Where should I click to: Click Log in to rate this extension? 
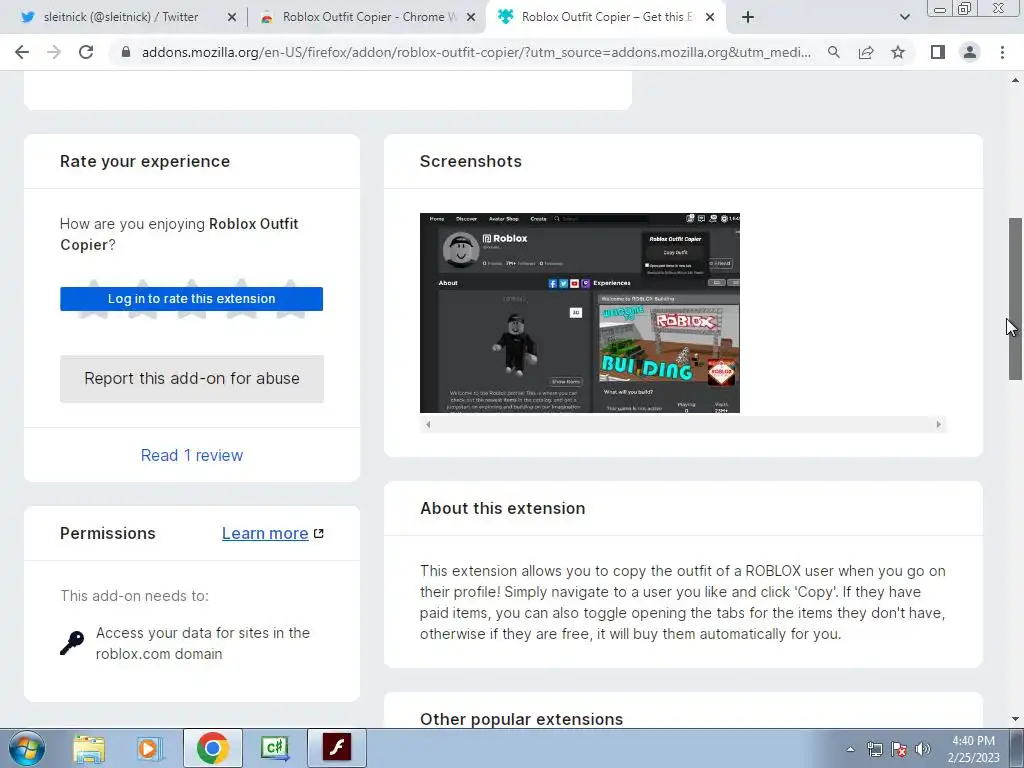click(191, 298)
